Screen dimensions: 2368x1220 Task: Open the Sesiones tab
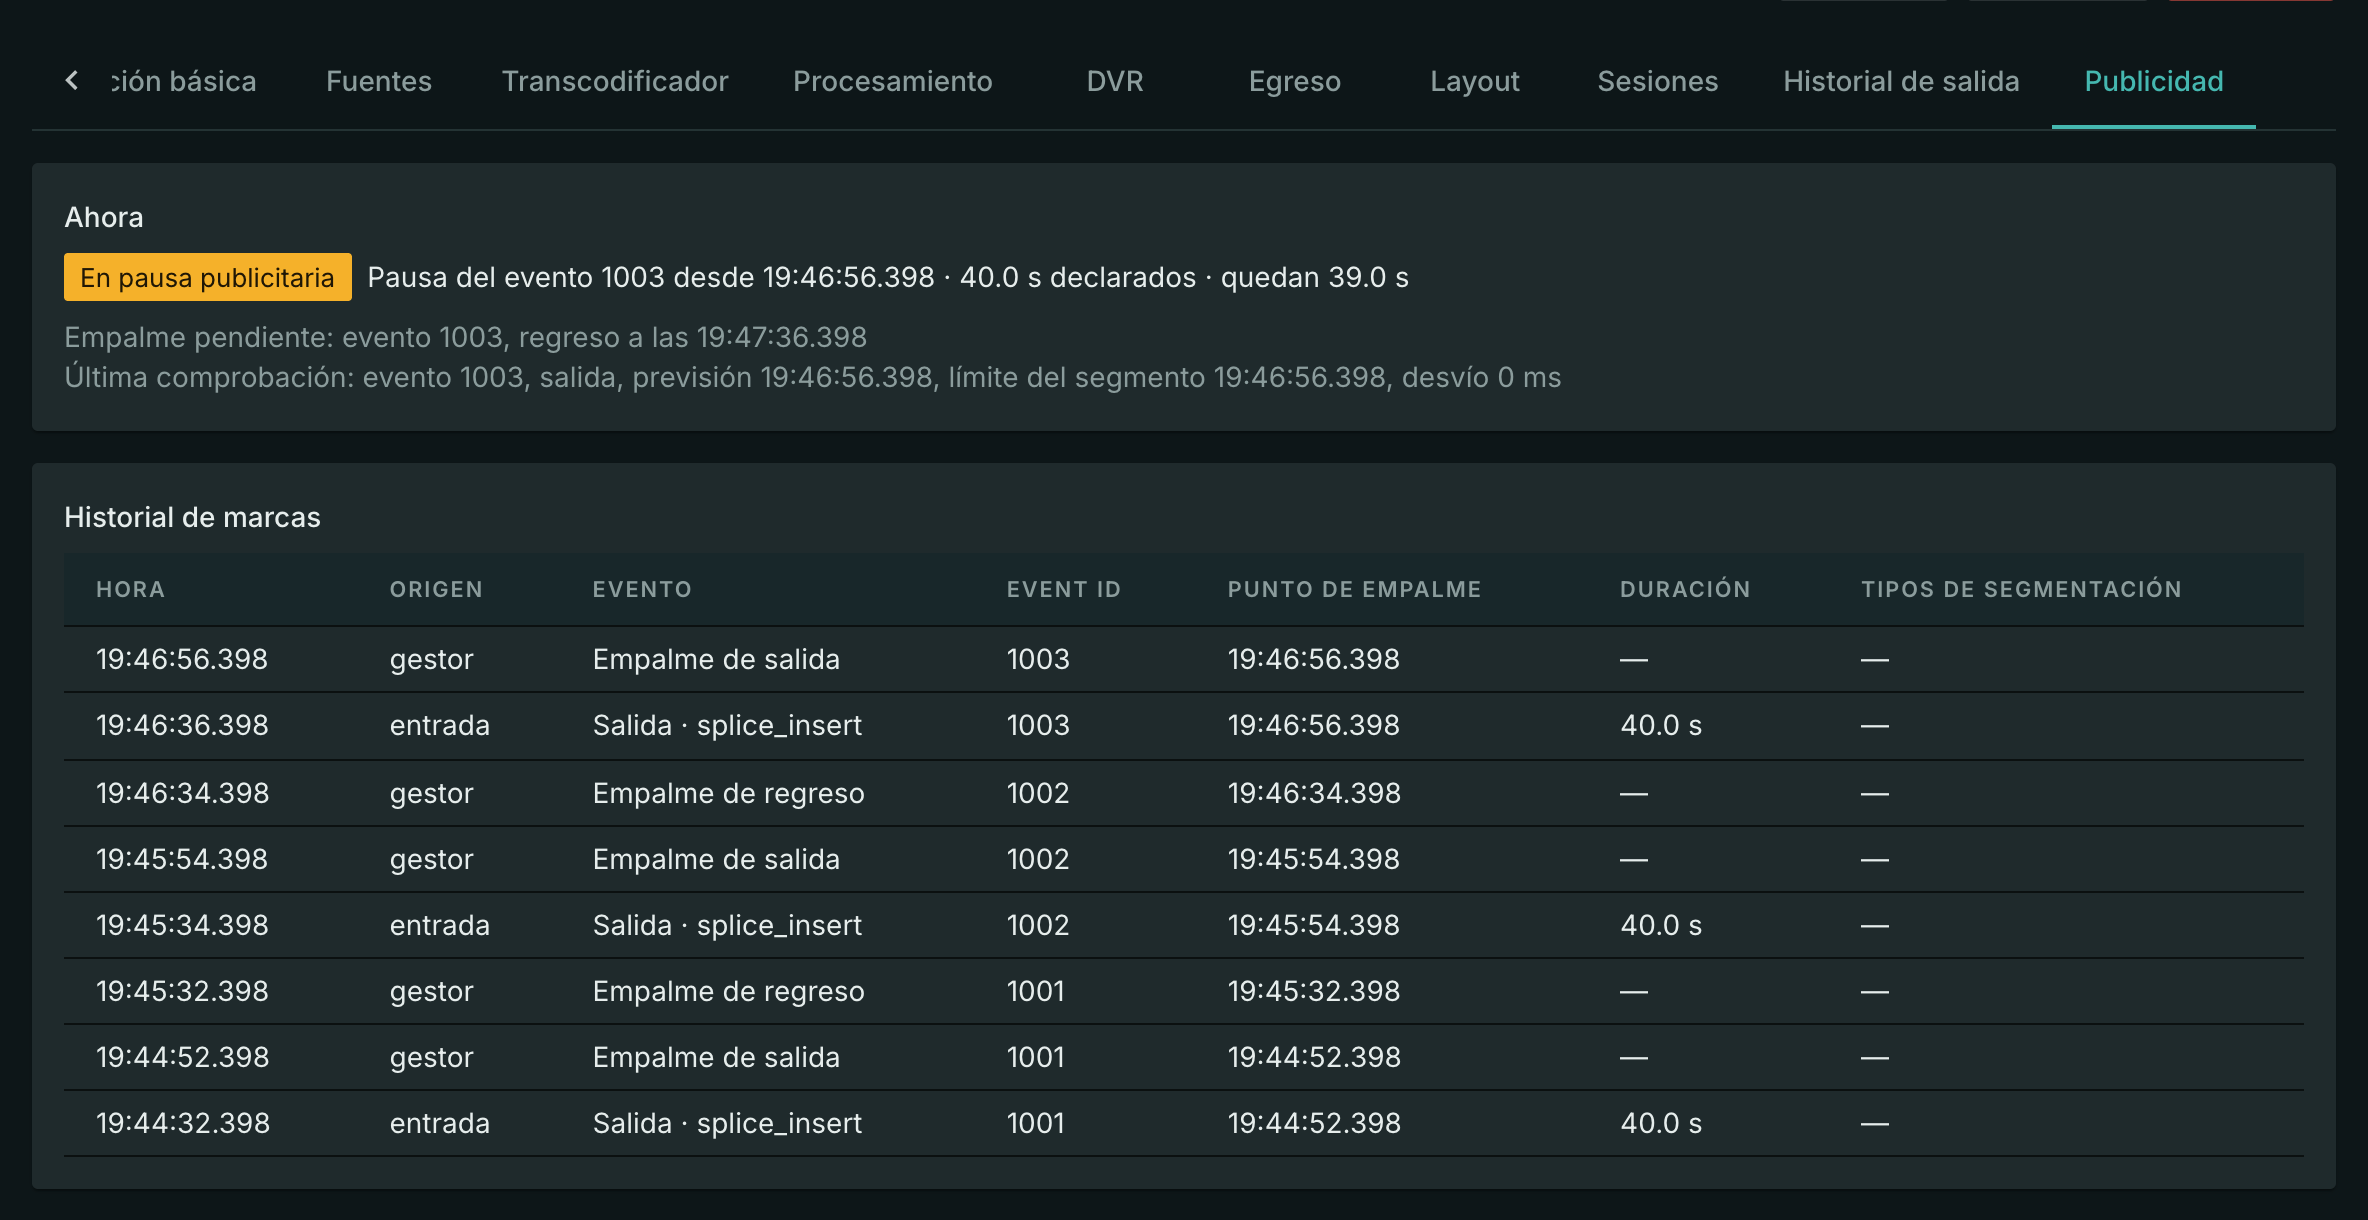coord(1658,81)
